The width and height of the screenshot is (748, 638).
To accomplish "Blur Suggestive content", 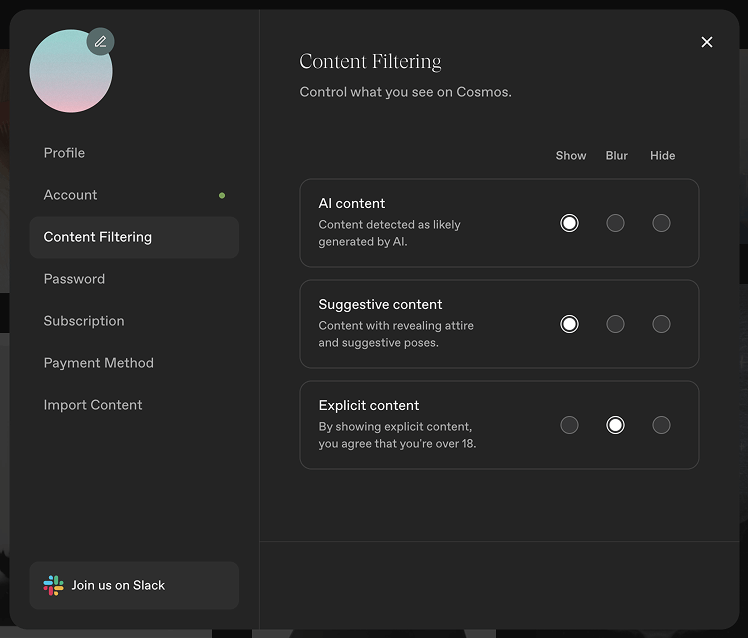I will [615, 324].
